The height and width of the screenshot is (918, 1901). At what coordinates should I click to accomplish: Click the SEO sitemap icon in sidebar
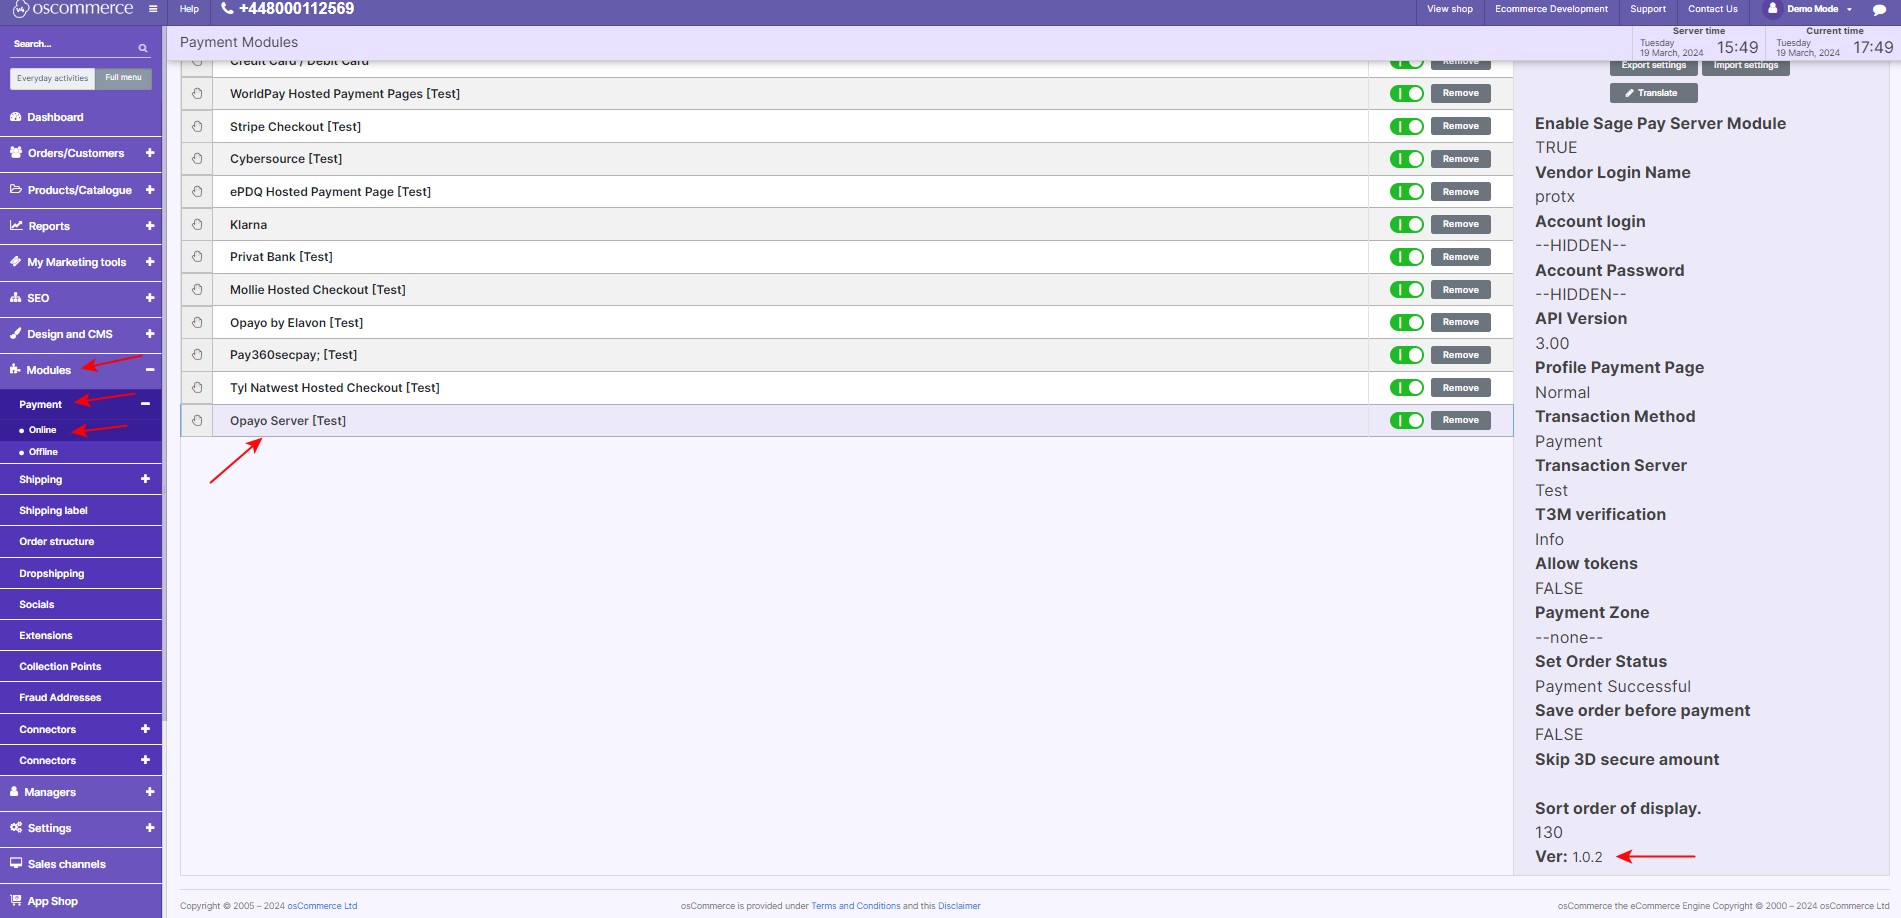(x=16, y=298)
